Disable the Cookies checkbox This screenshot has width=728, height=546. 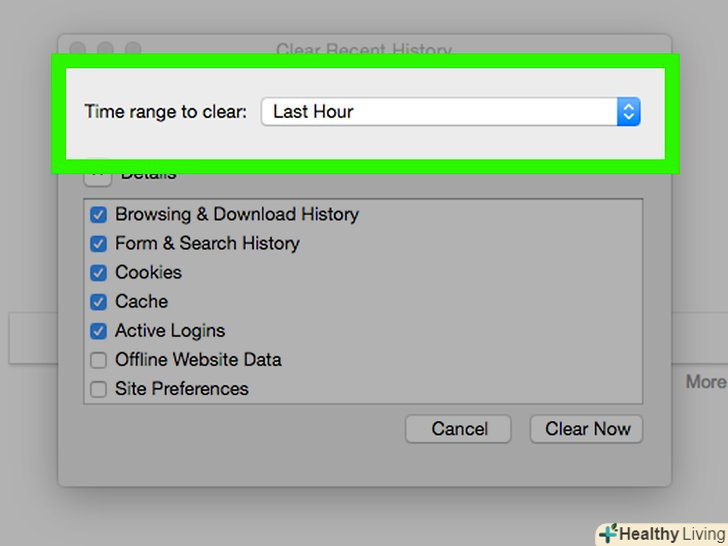pyautogui.click(x=98, y=272)
